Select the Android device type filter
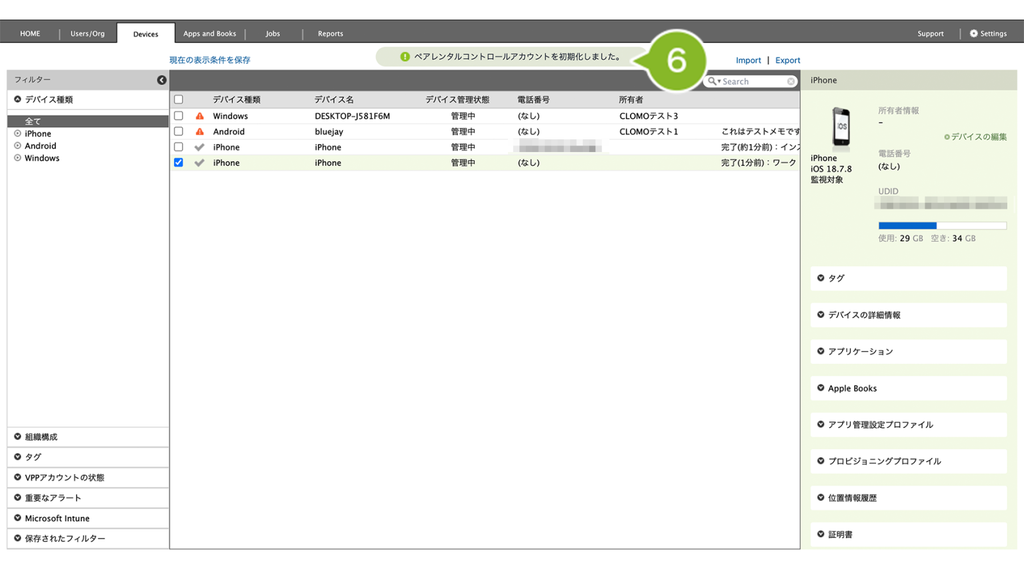The height and width of the screenshot is (576, 1024). pyautogui.click(x=40, y=146)
